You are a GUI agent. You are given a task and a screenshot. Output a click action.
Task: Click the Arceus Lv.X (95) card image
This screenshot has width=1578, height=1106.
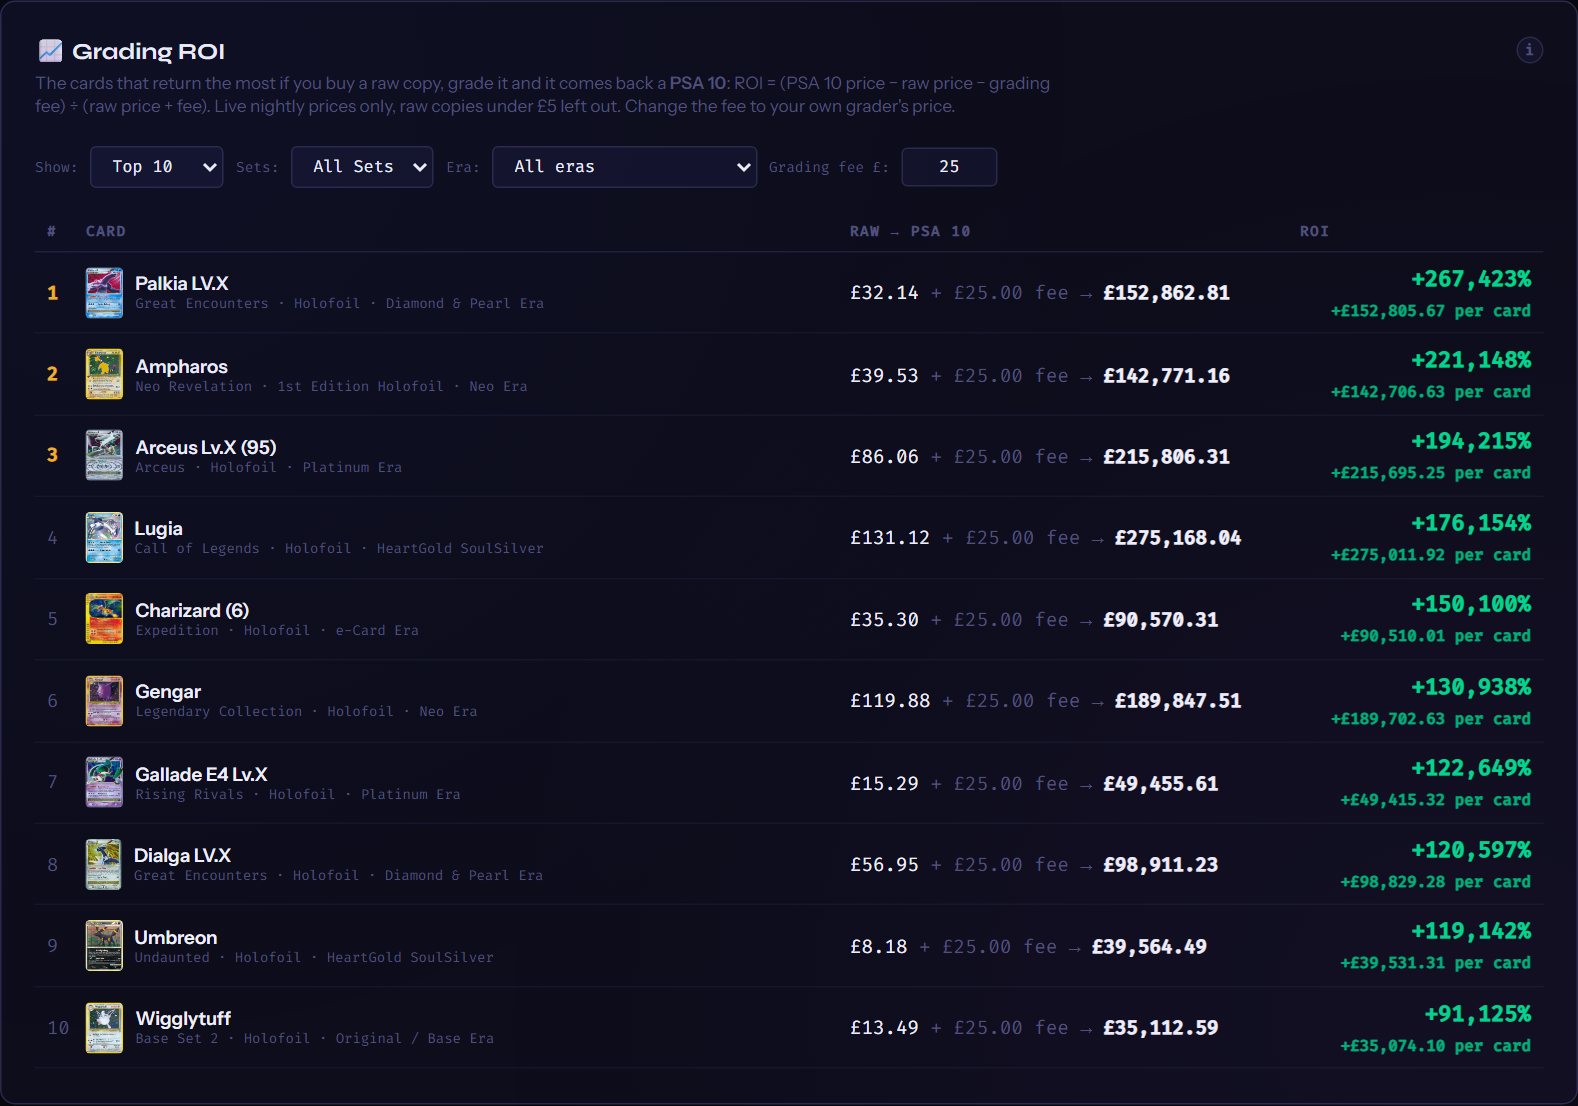click(x=104, y=455)
